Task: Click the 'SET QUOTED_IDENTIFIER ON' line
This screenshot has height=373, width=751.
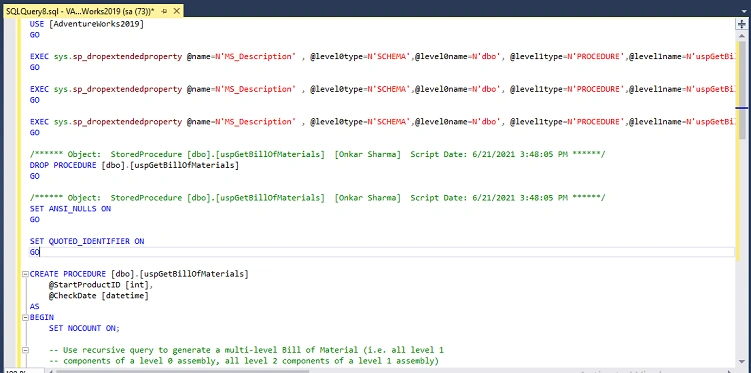Action: click(x=87, y=241)
